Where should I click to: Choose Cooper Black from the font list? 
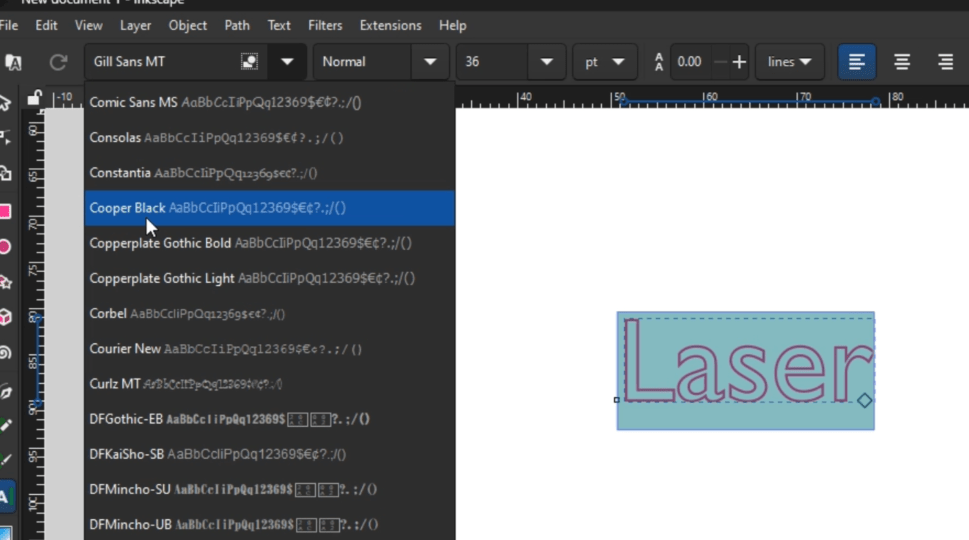(x=128, y=208)
